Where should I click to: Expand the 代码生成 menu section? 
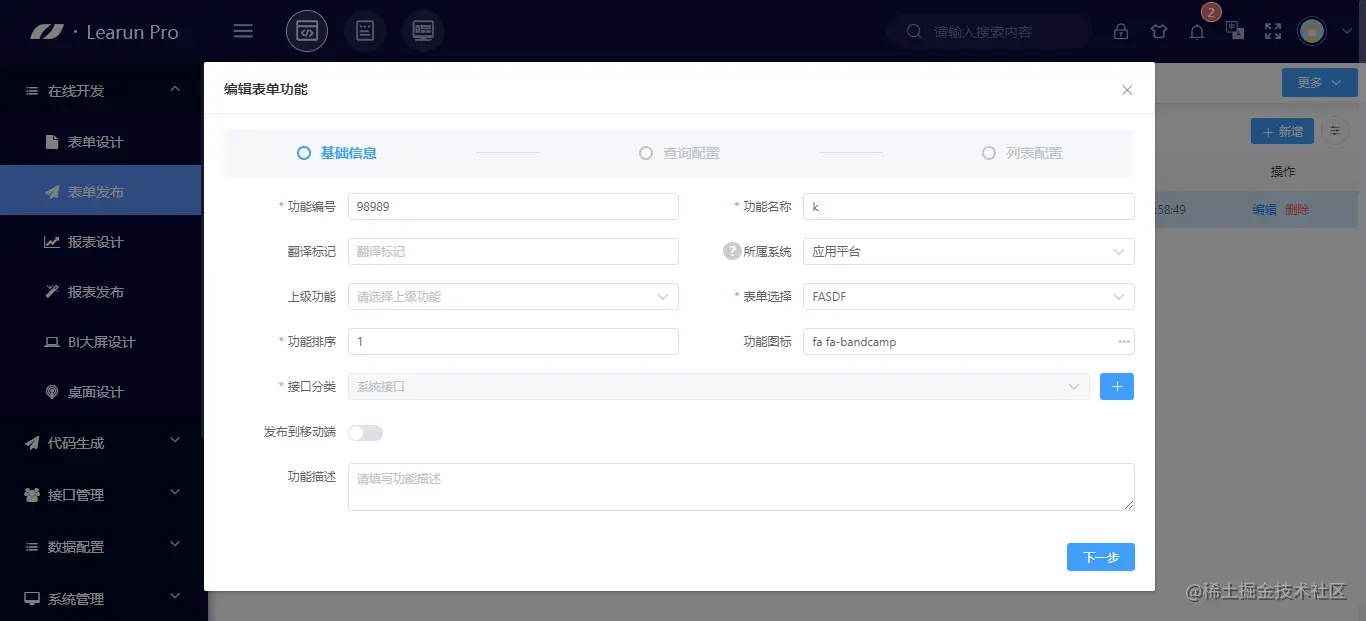coord(100,443)
